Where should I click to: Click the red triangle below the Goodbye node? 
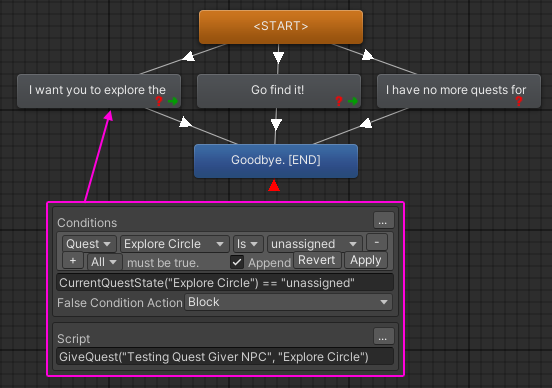point(274,185)
